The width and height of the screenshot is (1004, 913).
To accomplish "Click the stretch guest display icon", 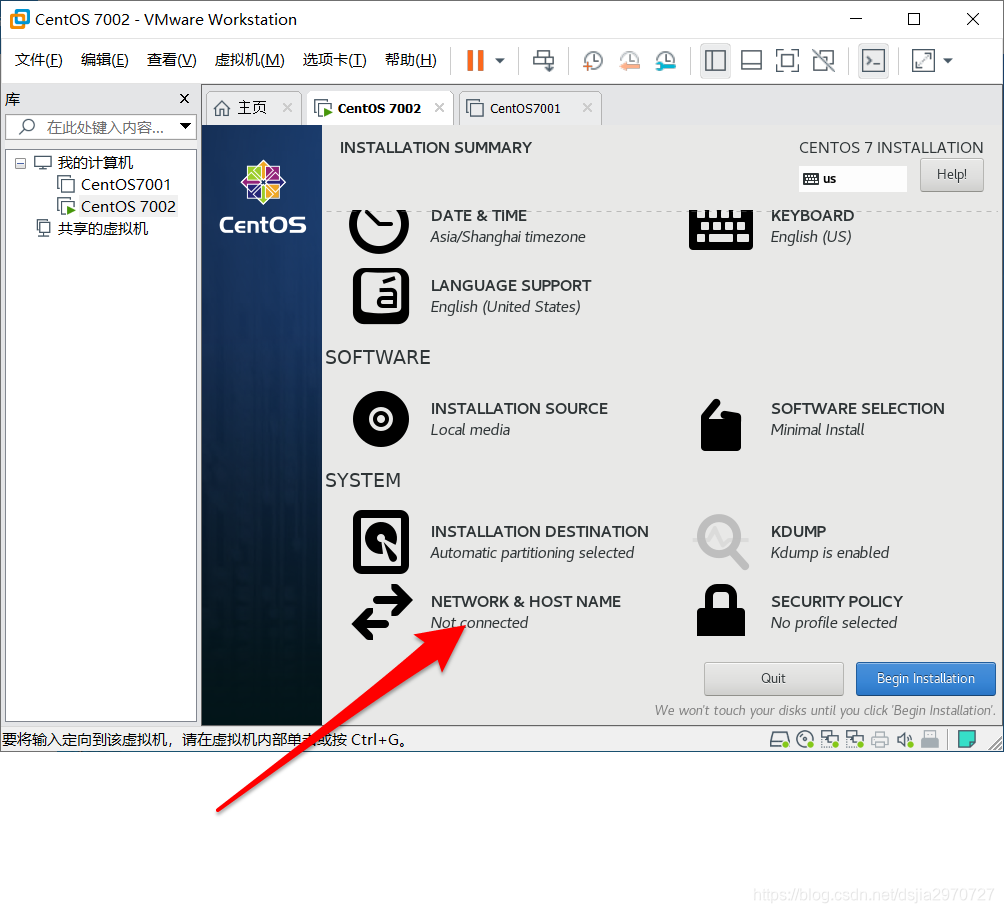I will pos(923,61).
